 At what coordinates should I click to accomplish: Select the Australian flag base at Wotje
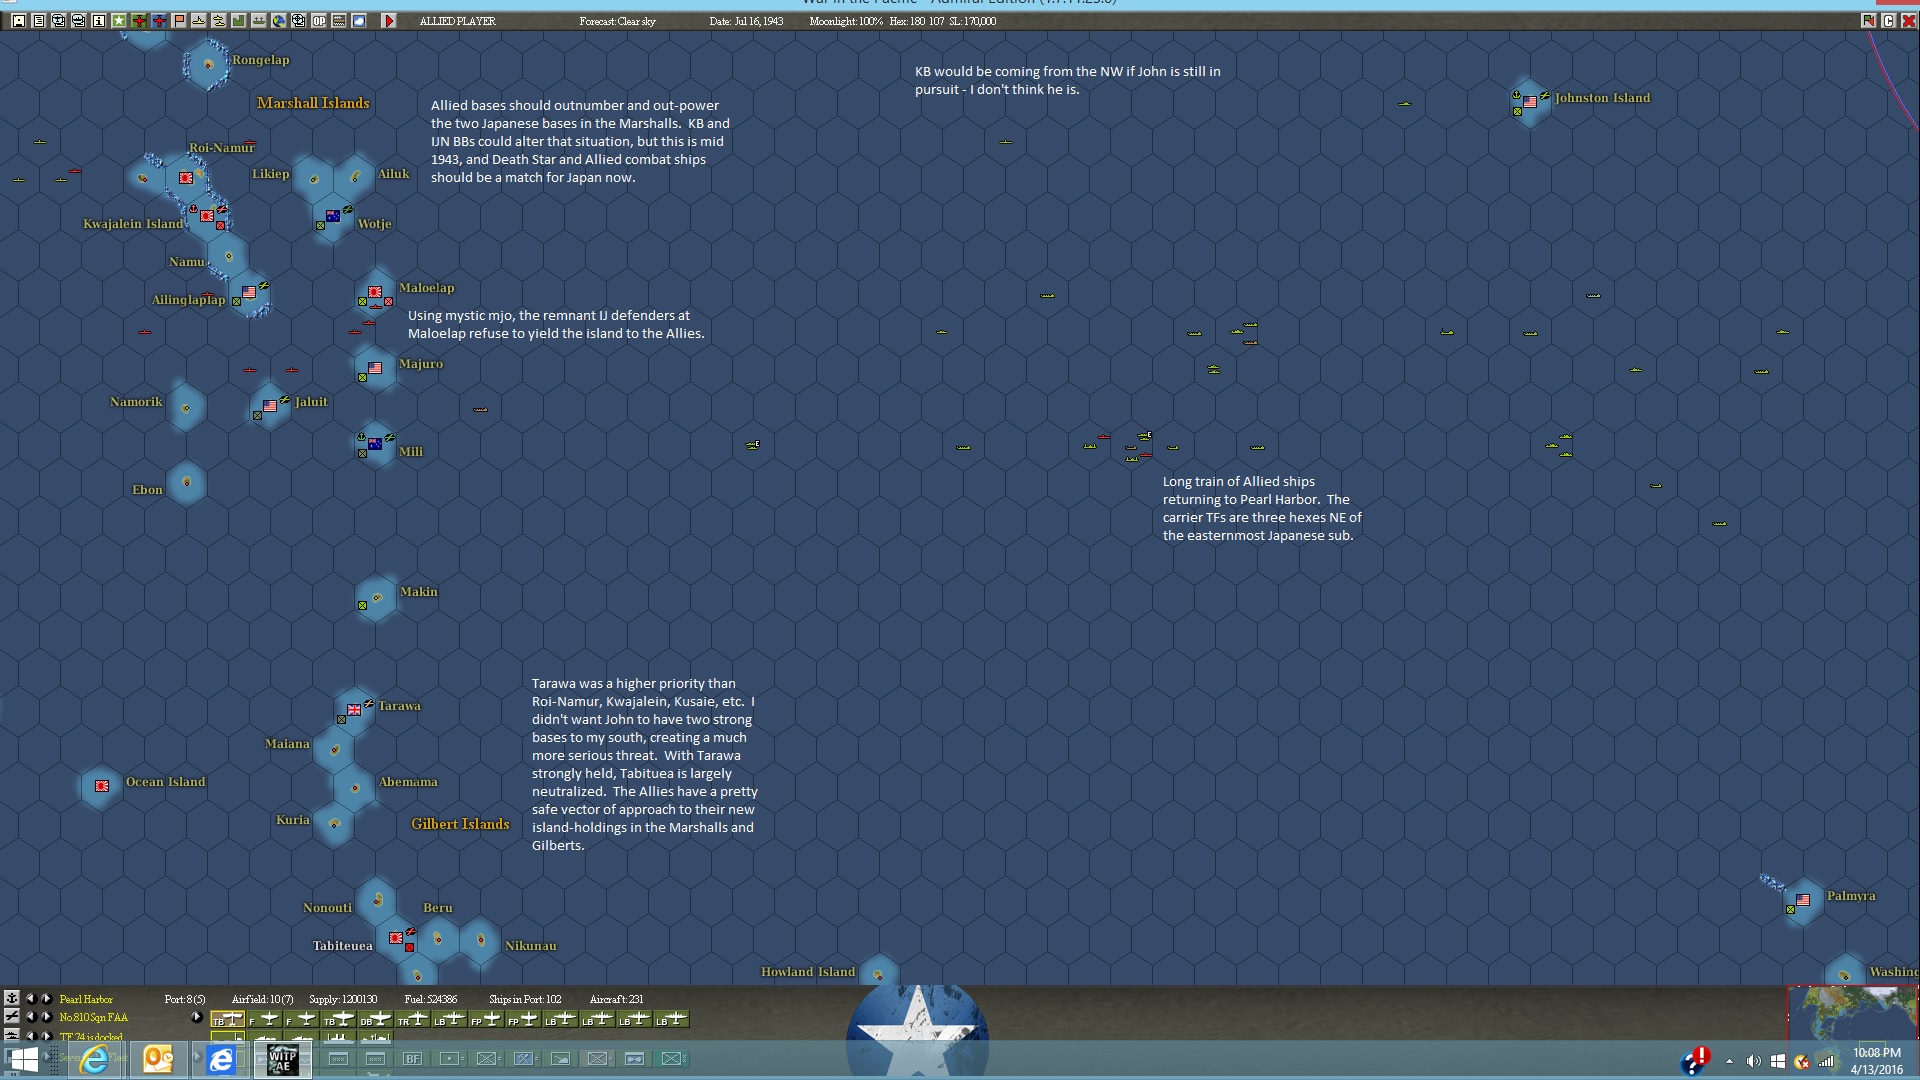click(x=333, y=216)
